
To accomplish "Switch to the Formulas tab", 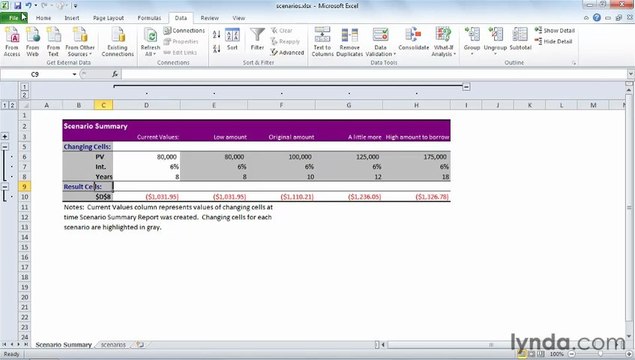I will (x=149, y=18).
